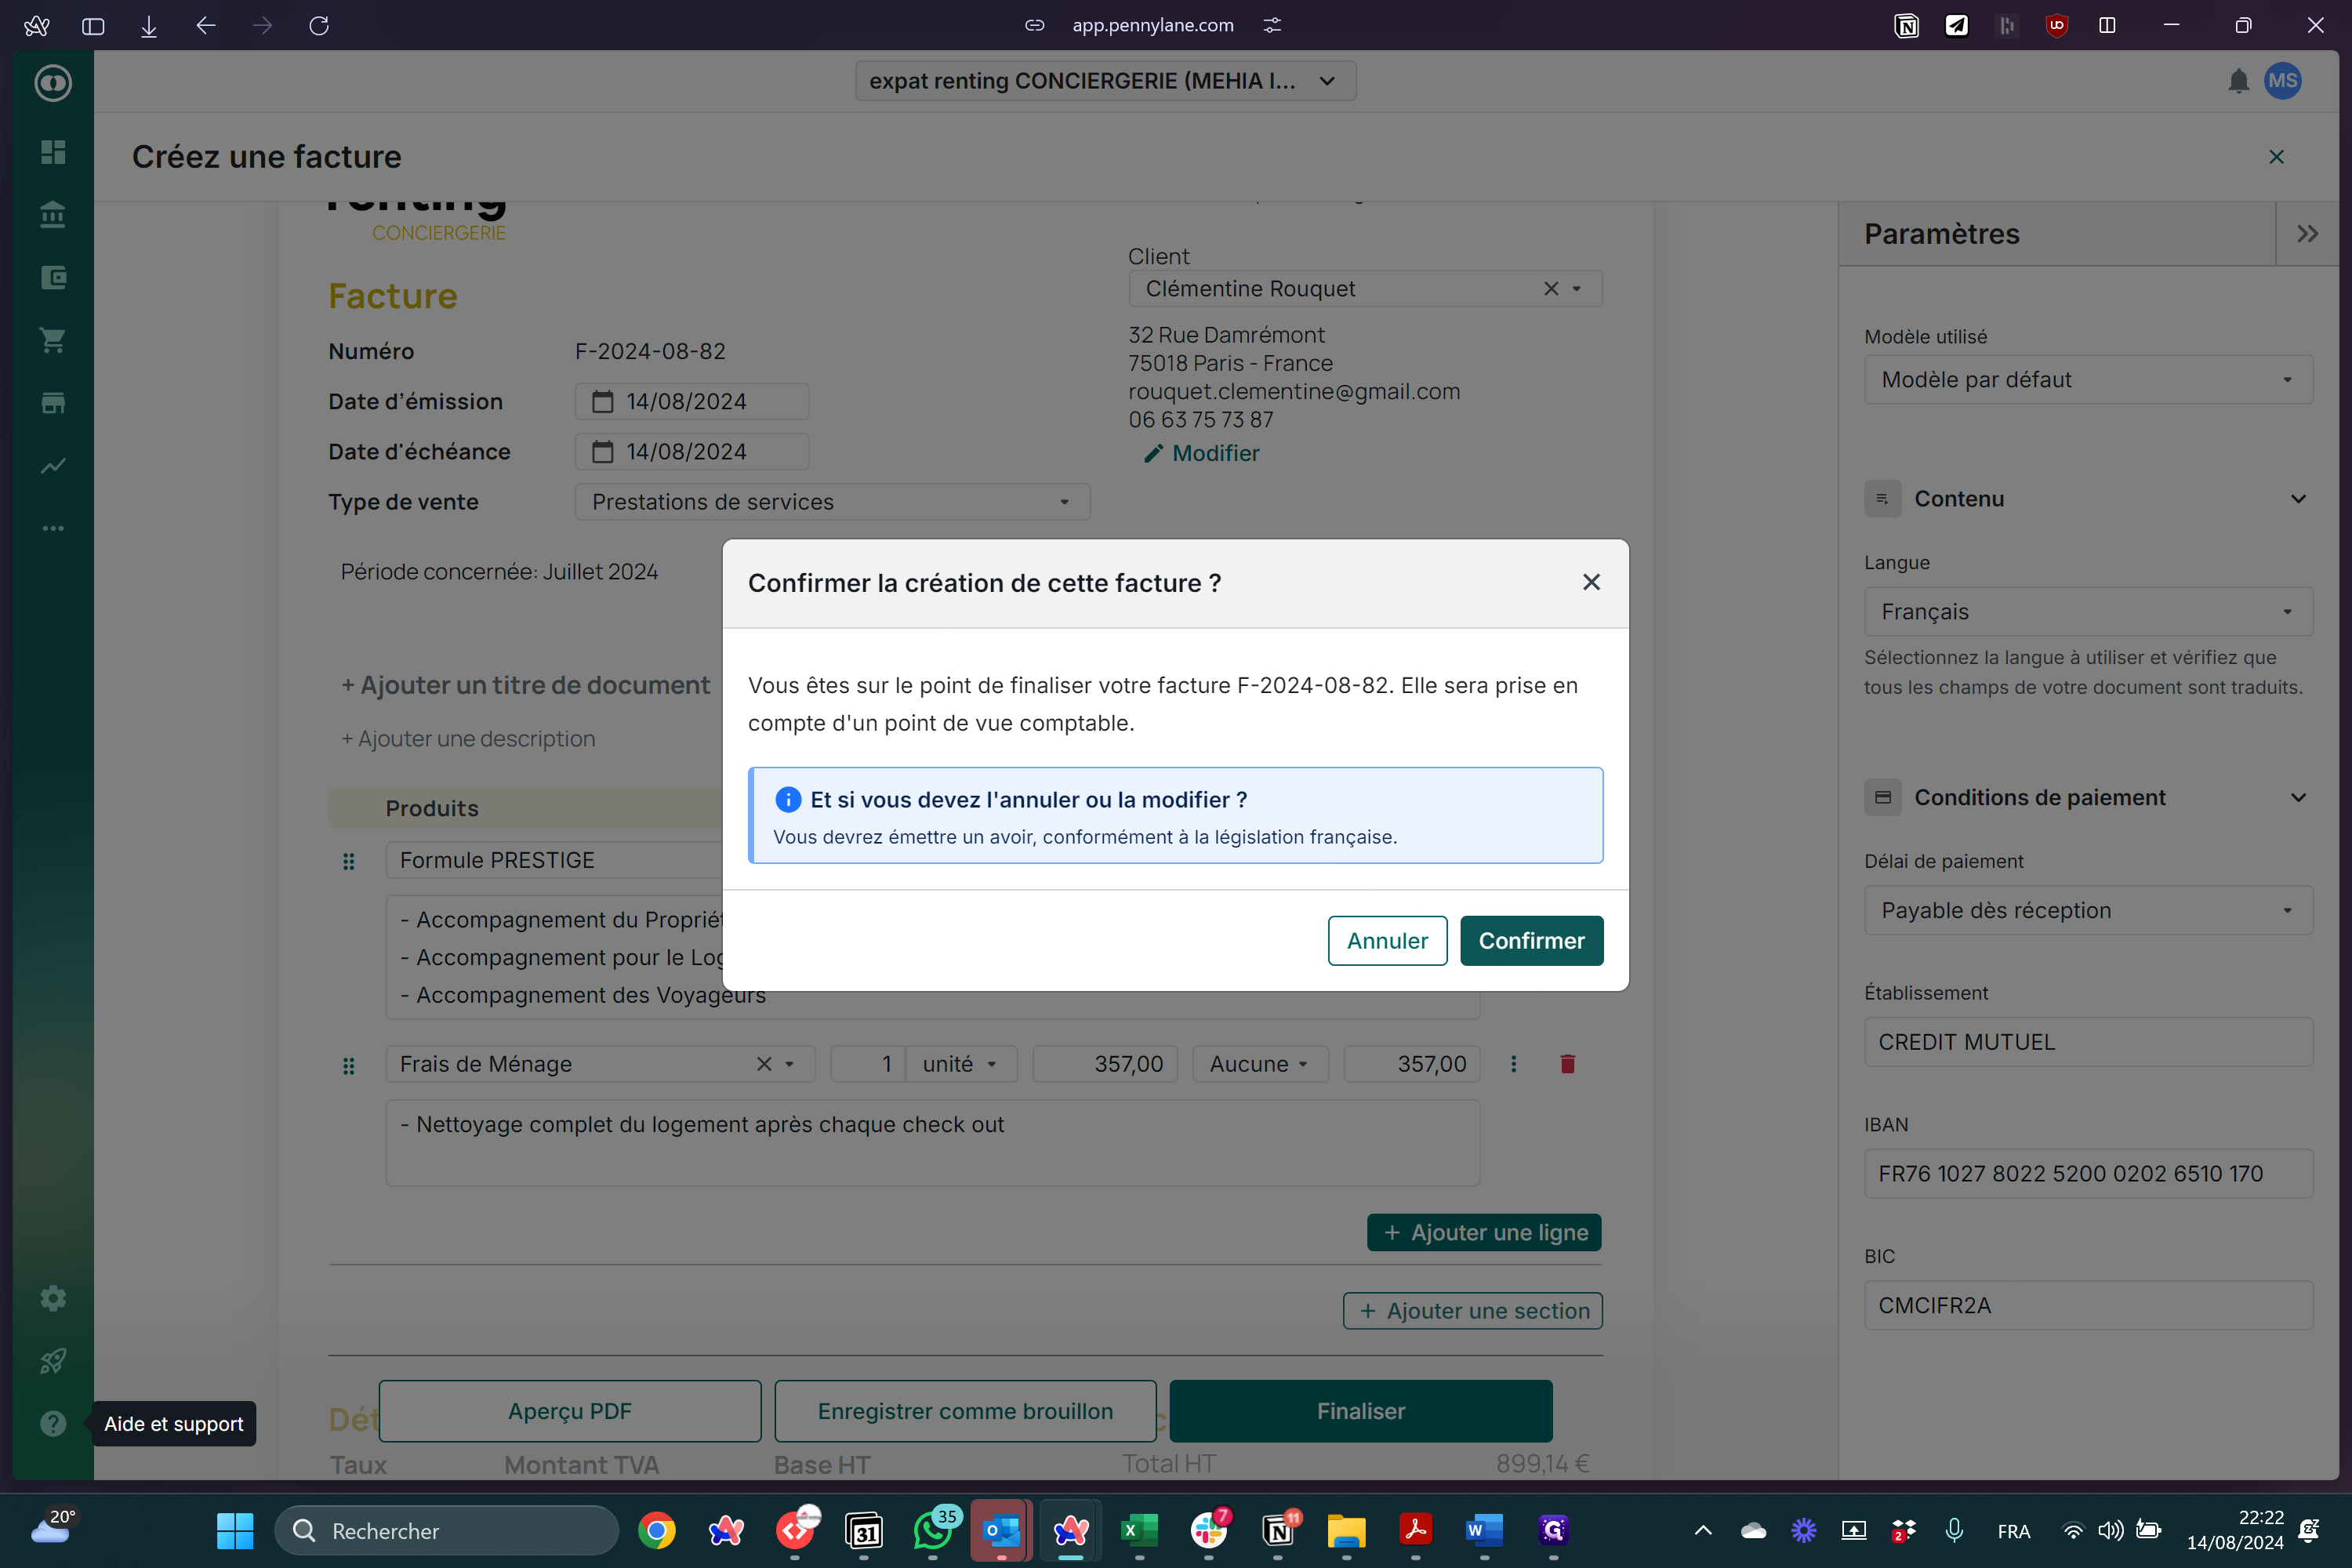Open Windows Start menu

(235, 1530)
